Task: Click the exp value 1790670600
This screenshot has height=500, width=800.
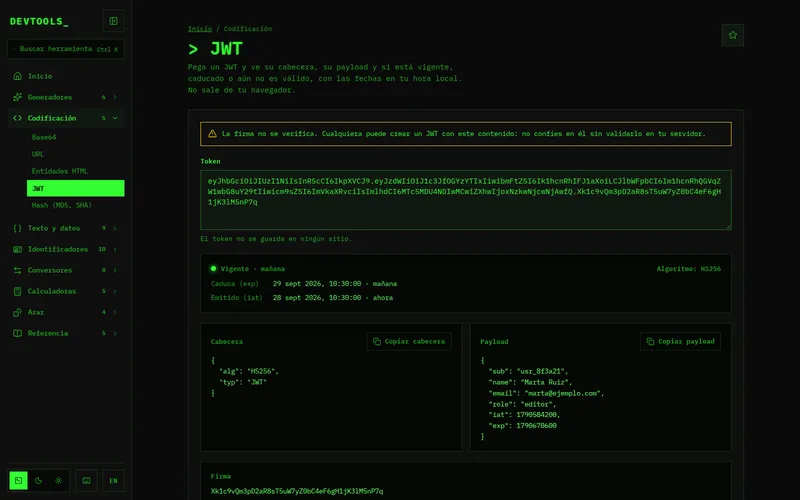Action: [536, 426]
